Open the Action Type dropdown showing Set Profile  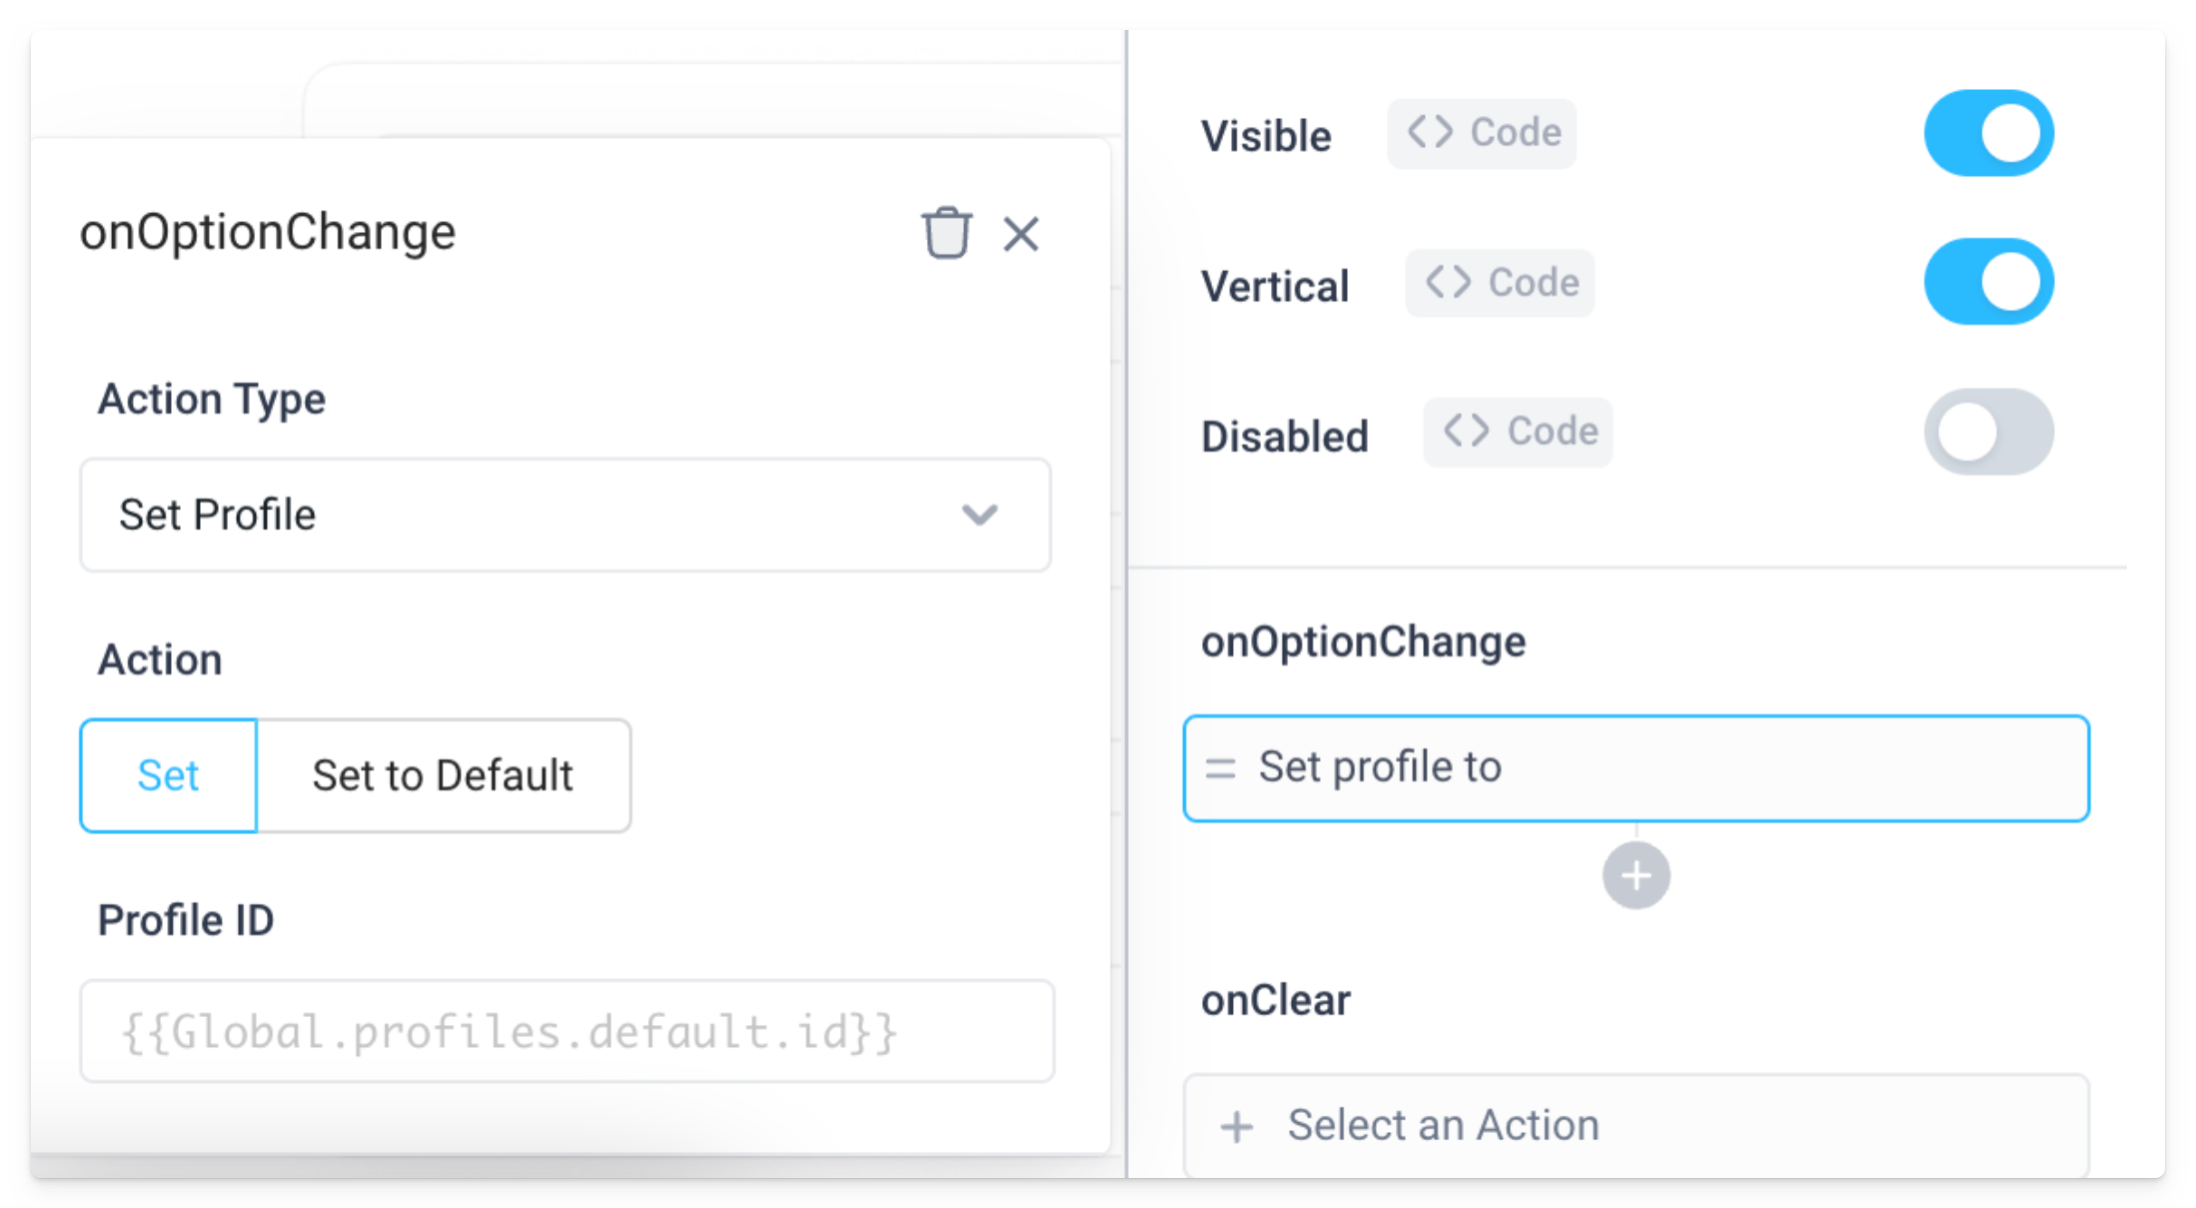565,515
